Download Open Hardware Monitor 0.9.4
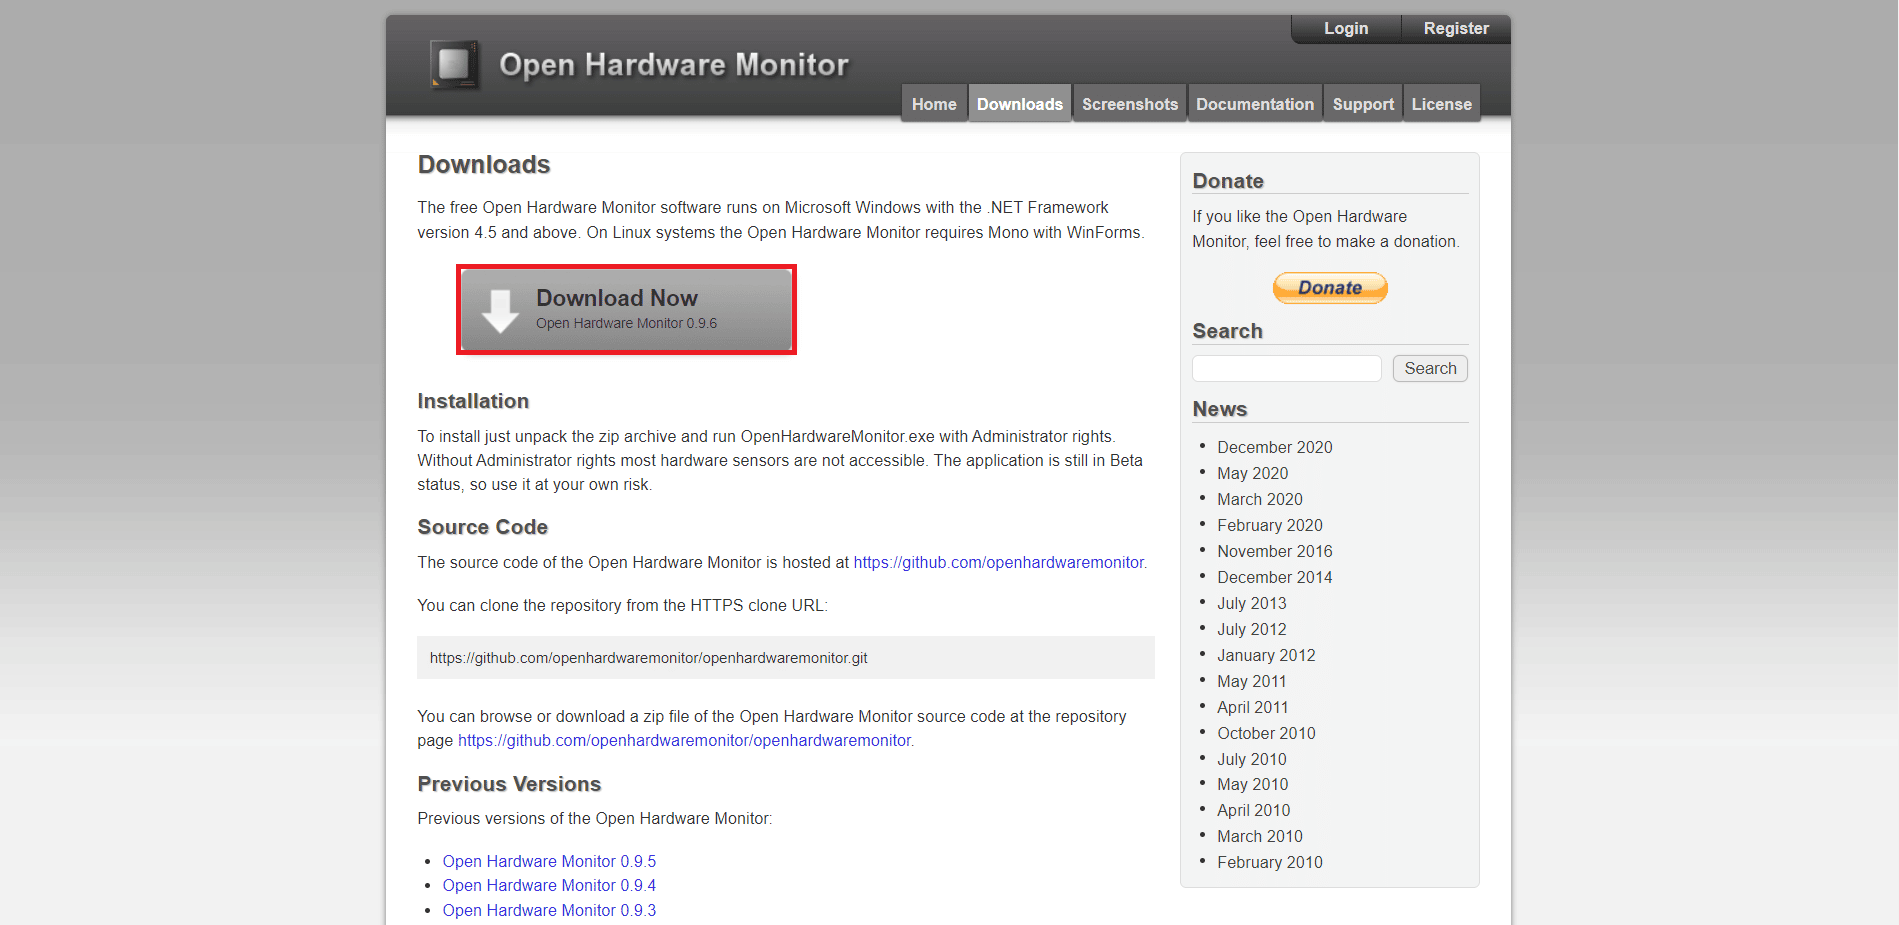 pyautogui.click(x=549, y=885)
